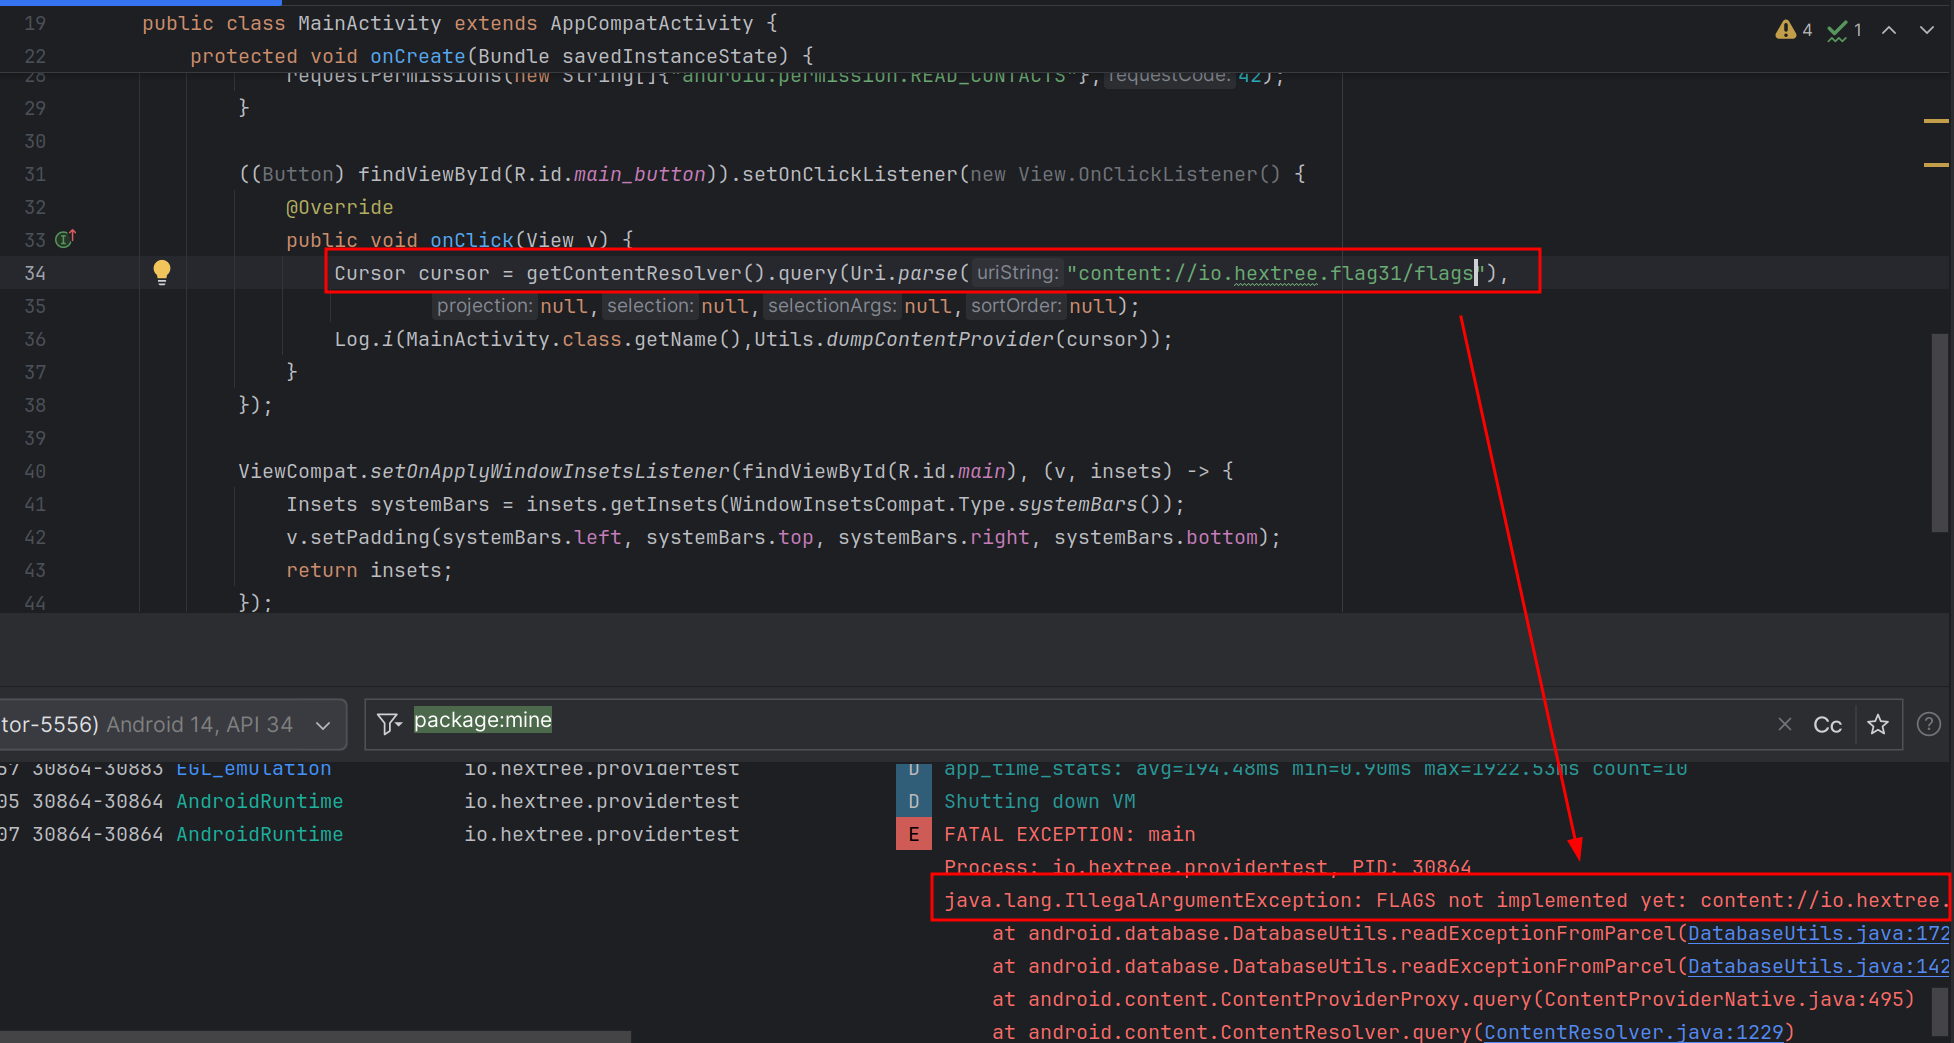The image size is (1954, 1043).
Task: Click the sticky MainActivity class declaration line
Action: click(459, 23)
